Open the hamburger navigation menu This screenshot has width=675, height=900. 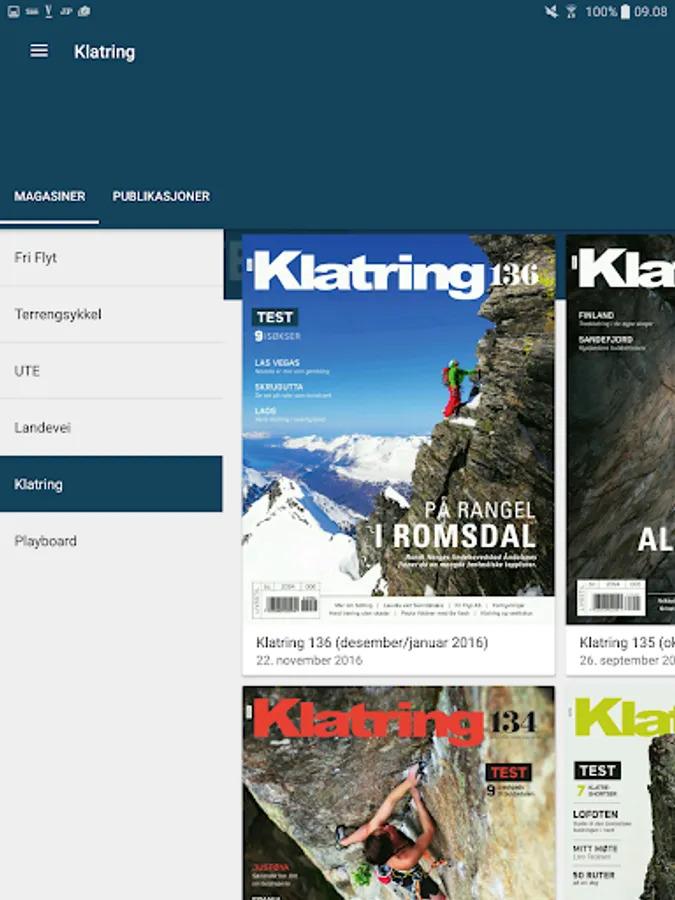tap(38, 51)
